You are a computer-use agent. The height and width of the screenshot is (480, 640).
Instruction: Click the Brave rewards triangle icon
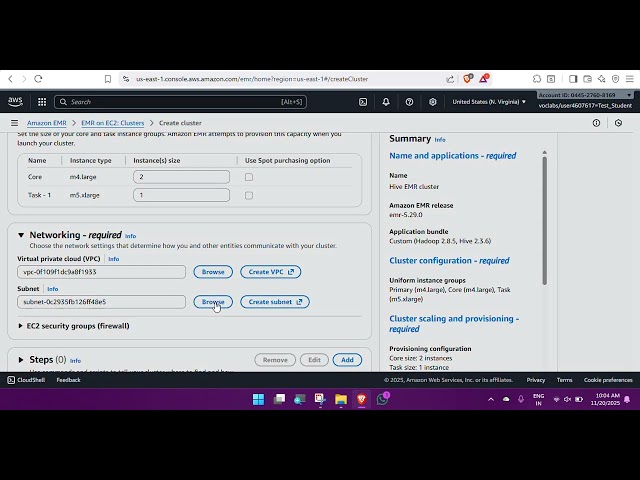tap(484, 78)
